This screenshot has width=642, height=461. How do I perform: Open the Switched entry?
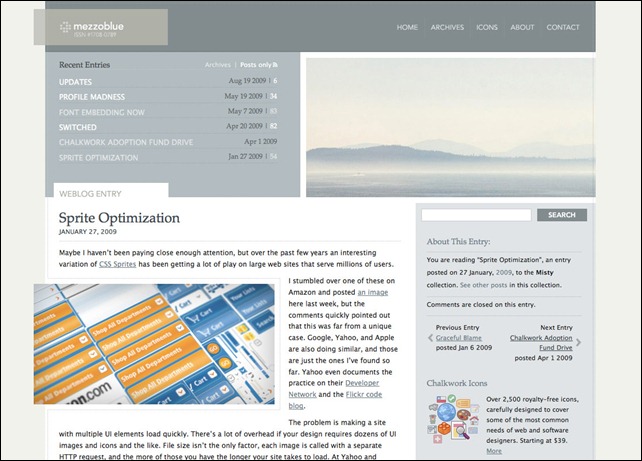point(78,127)
